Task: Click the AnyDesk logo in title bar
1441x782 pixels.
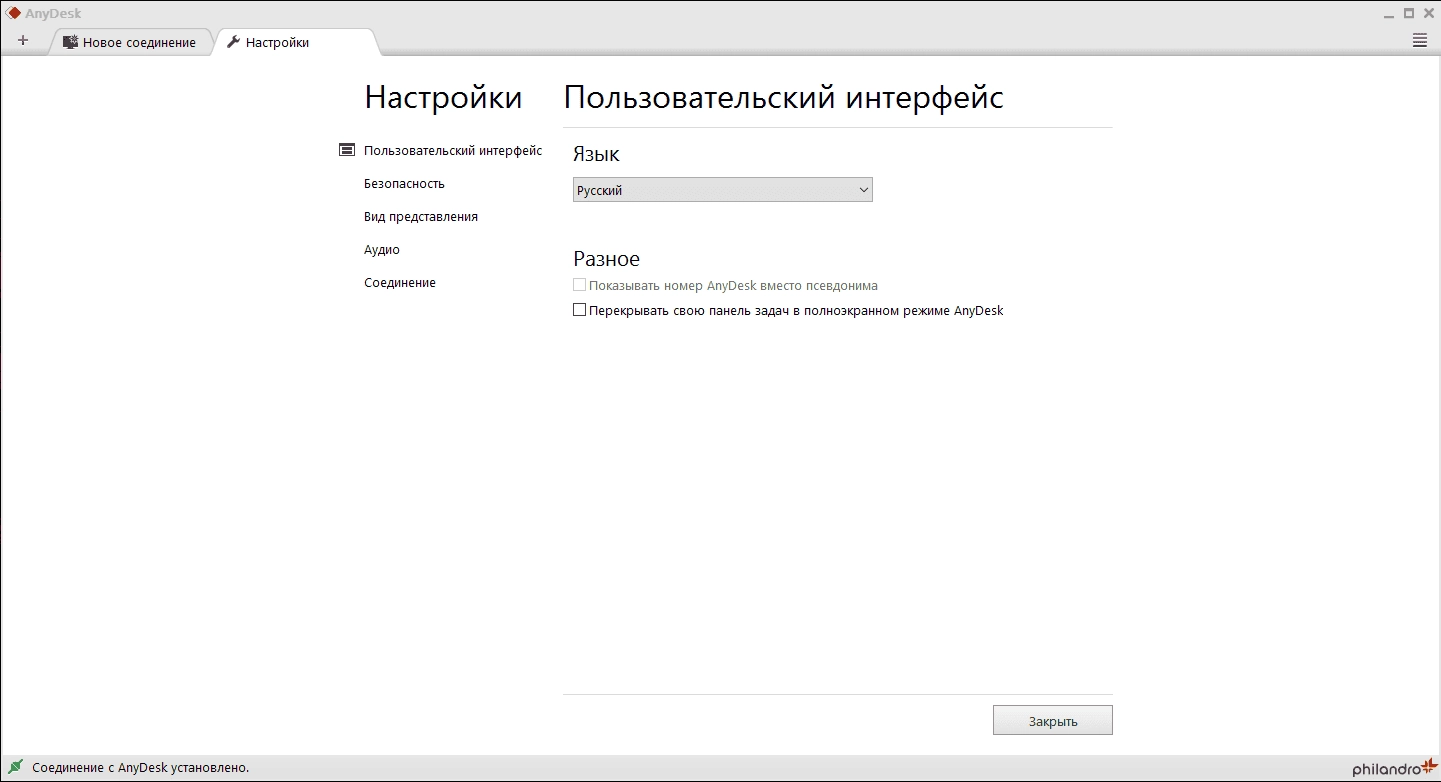Action: pyautogui.click(x=14, y=13)
